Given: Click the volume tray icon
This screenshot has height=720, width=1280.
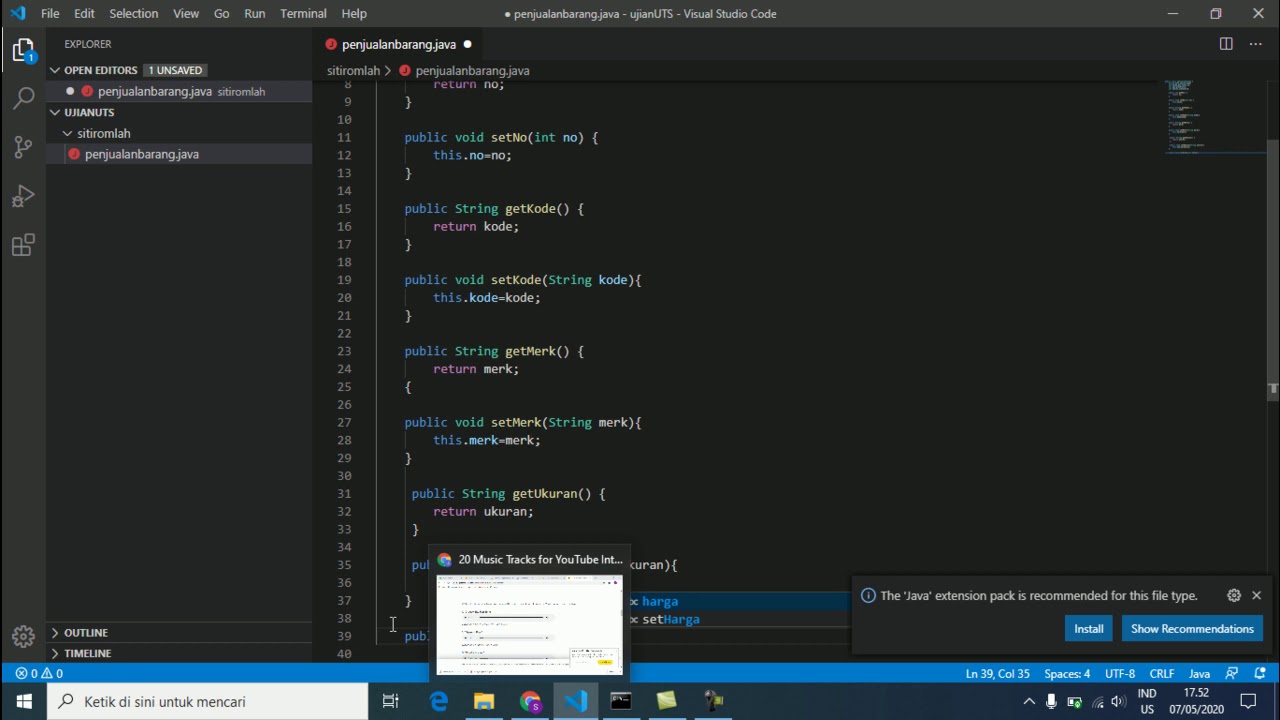Looking at the screenshot, I should point(1118,702).
